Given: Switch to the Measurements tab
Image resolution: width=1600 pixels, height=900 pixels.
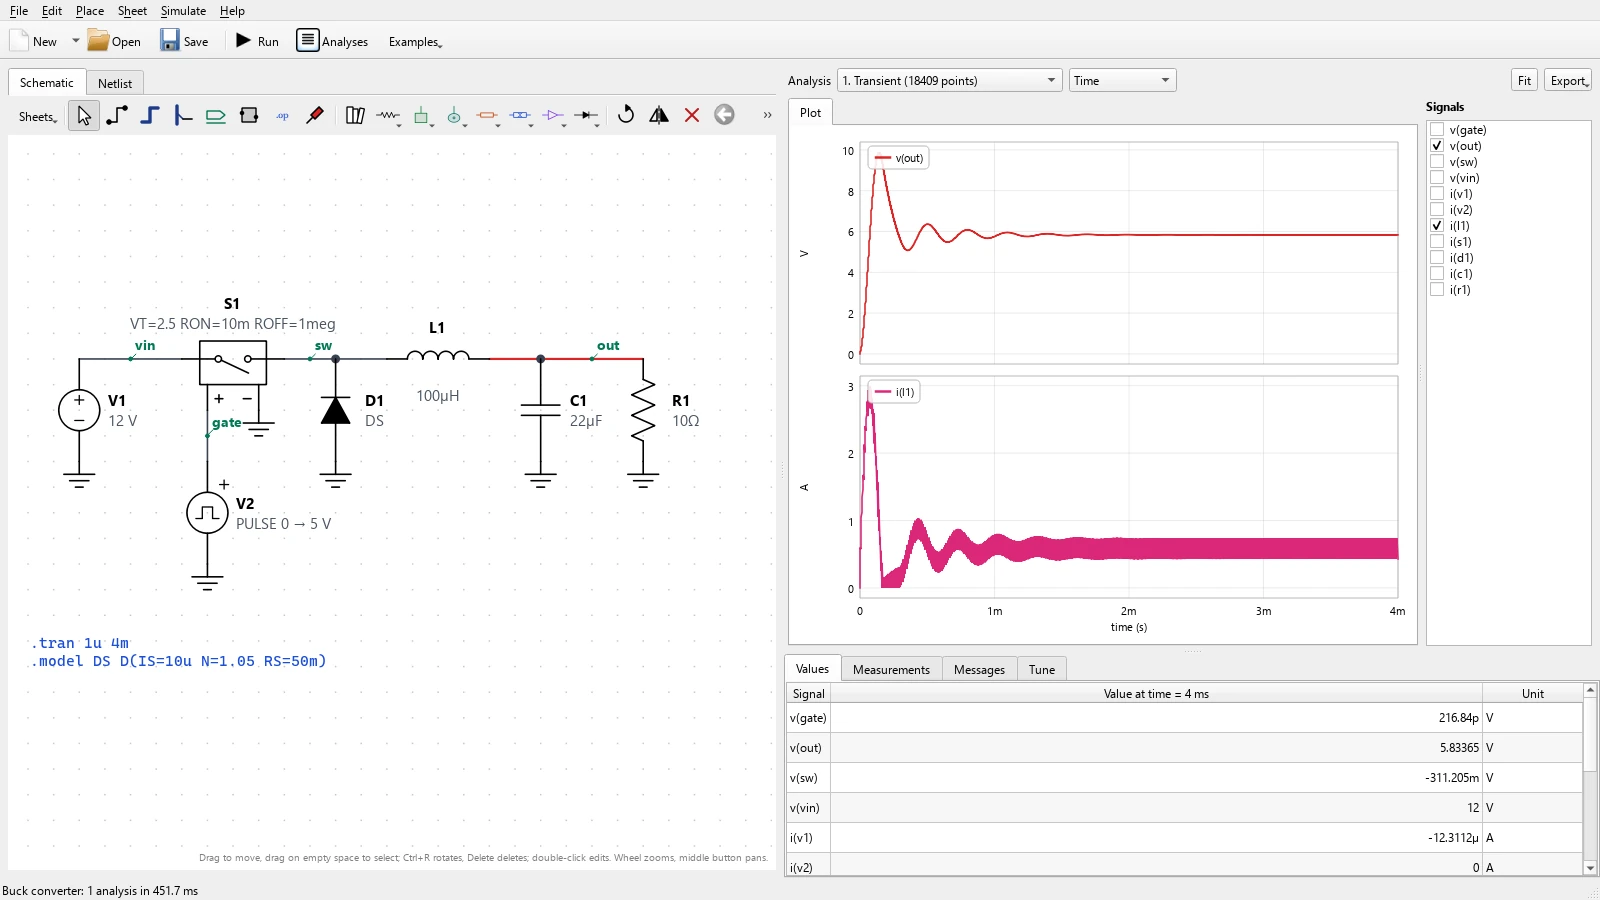Looking at the screenshot, I should [891, 670].
